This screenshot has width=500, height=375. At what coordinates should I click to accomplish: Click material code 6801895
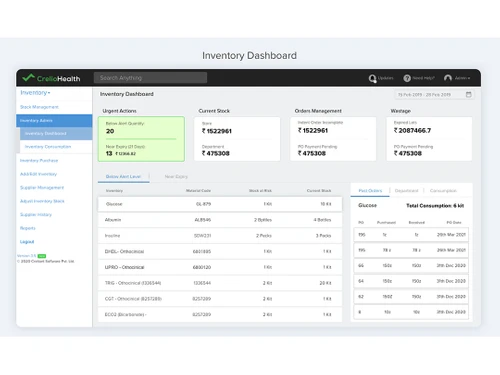click(x=202, y=251)
